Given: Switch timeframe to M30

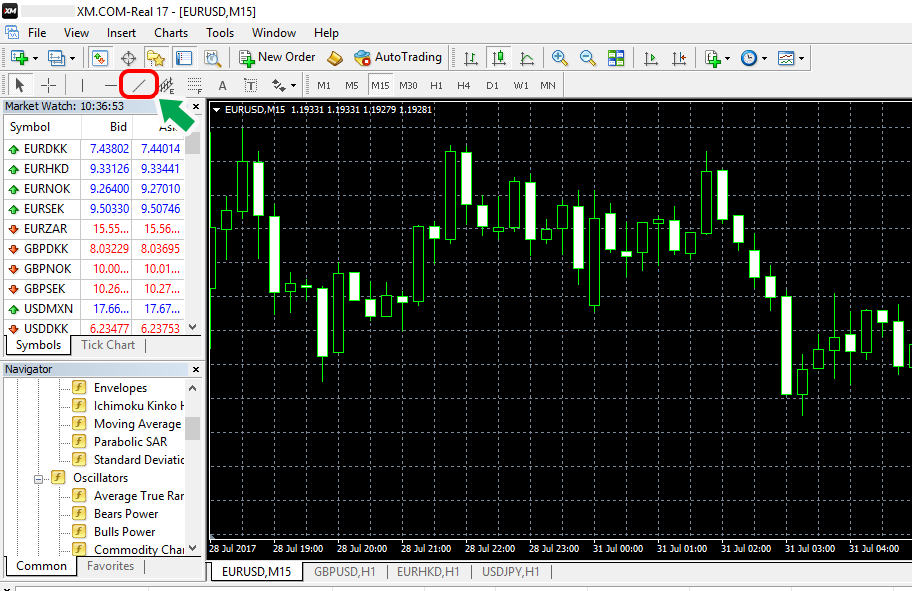Looking at the screenshot, I should point(408,86).
